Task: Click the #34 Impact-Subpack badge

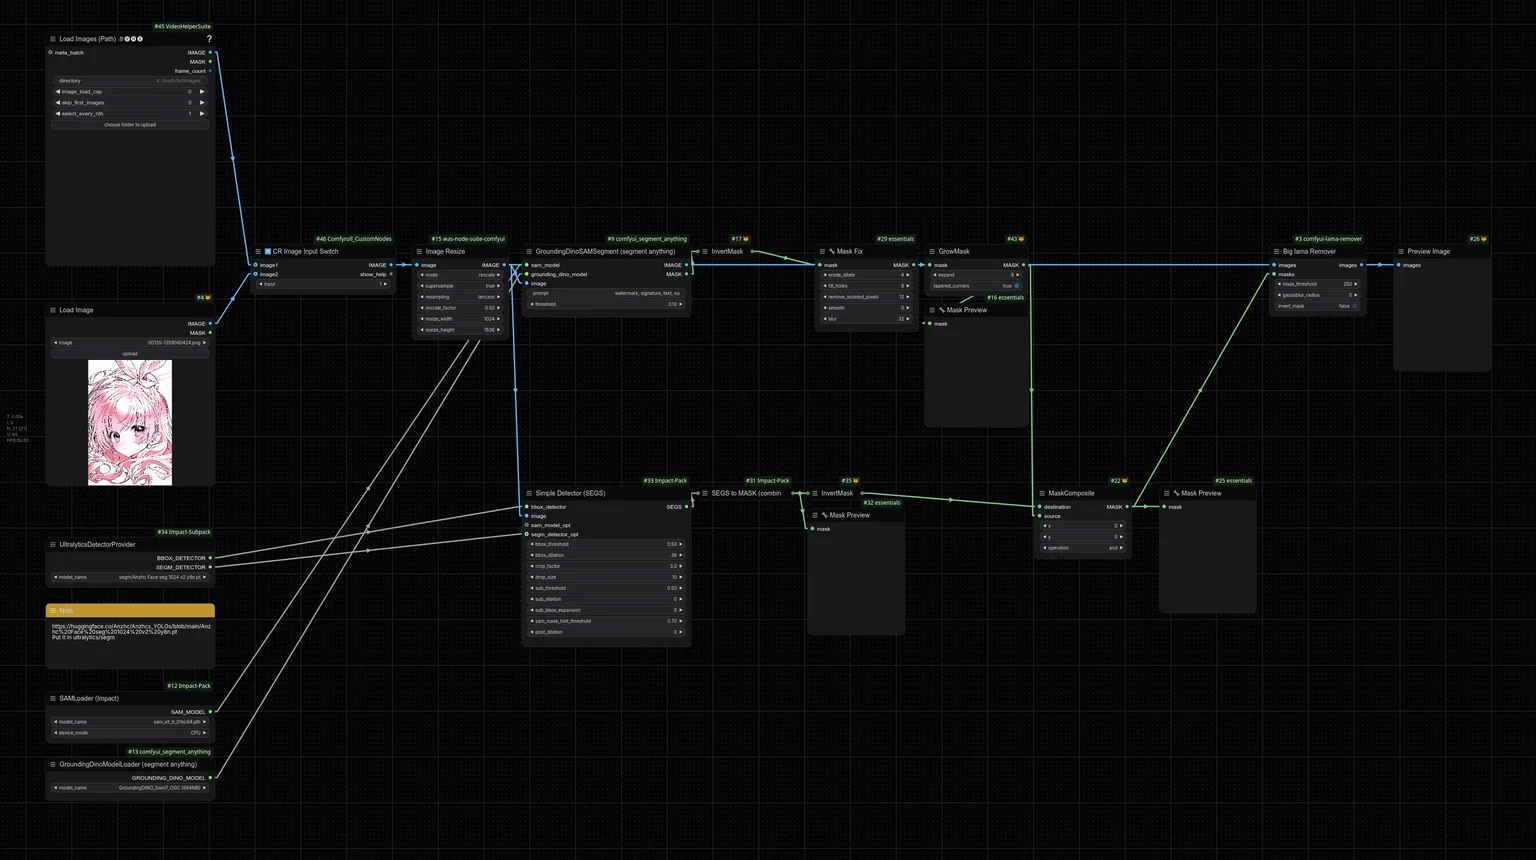Action: [184, 533]
